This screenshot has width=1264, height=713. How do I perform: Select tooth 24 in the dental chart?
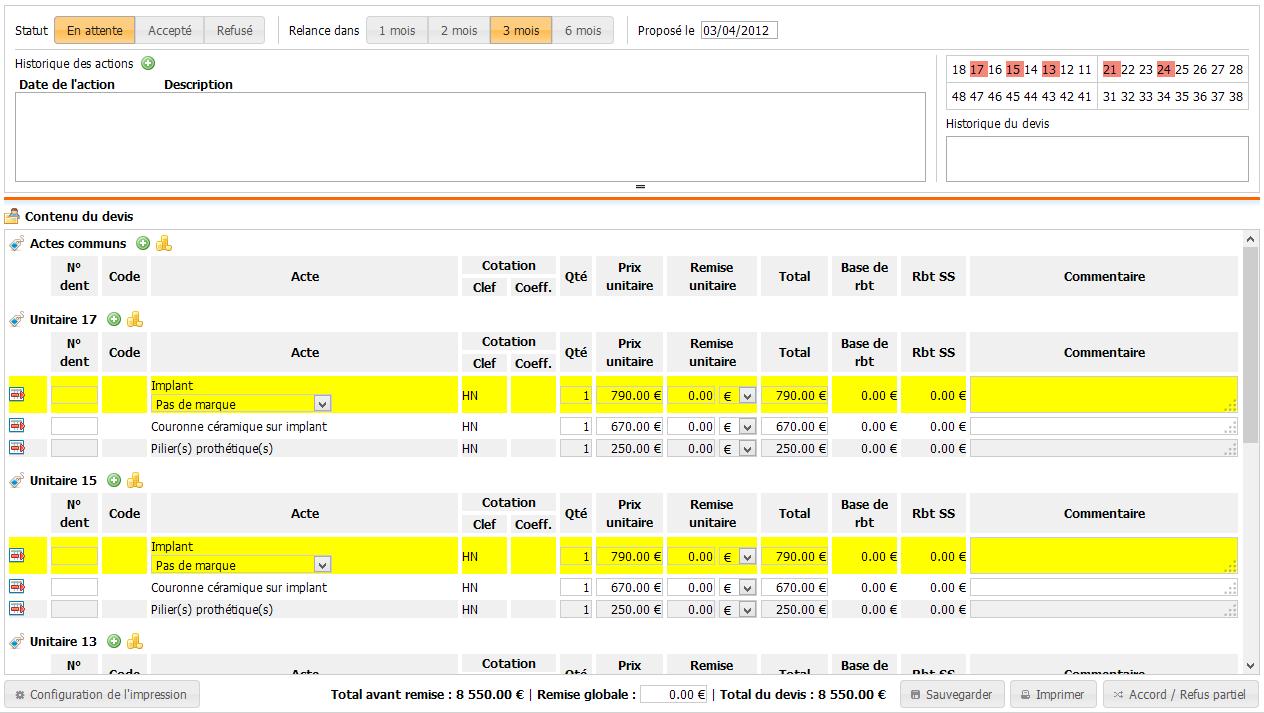[x=1165, y=70]
